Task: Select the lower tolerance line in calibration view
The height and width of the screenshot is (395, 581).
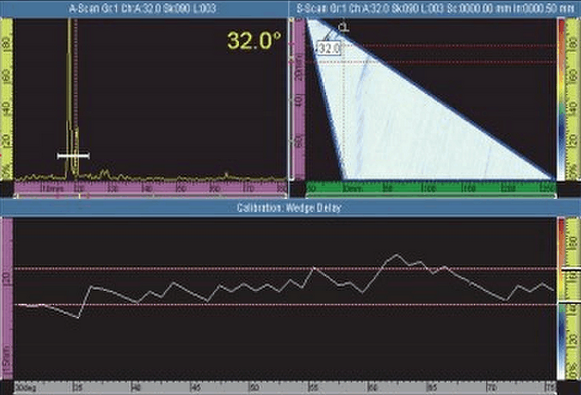Action: coord(285,305)
